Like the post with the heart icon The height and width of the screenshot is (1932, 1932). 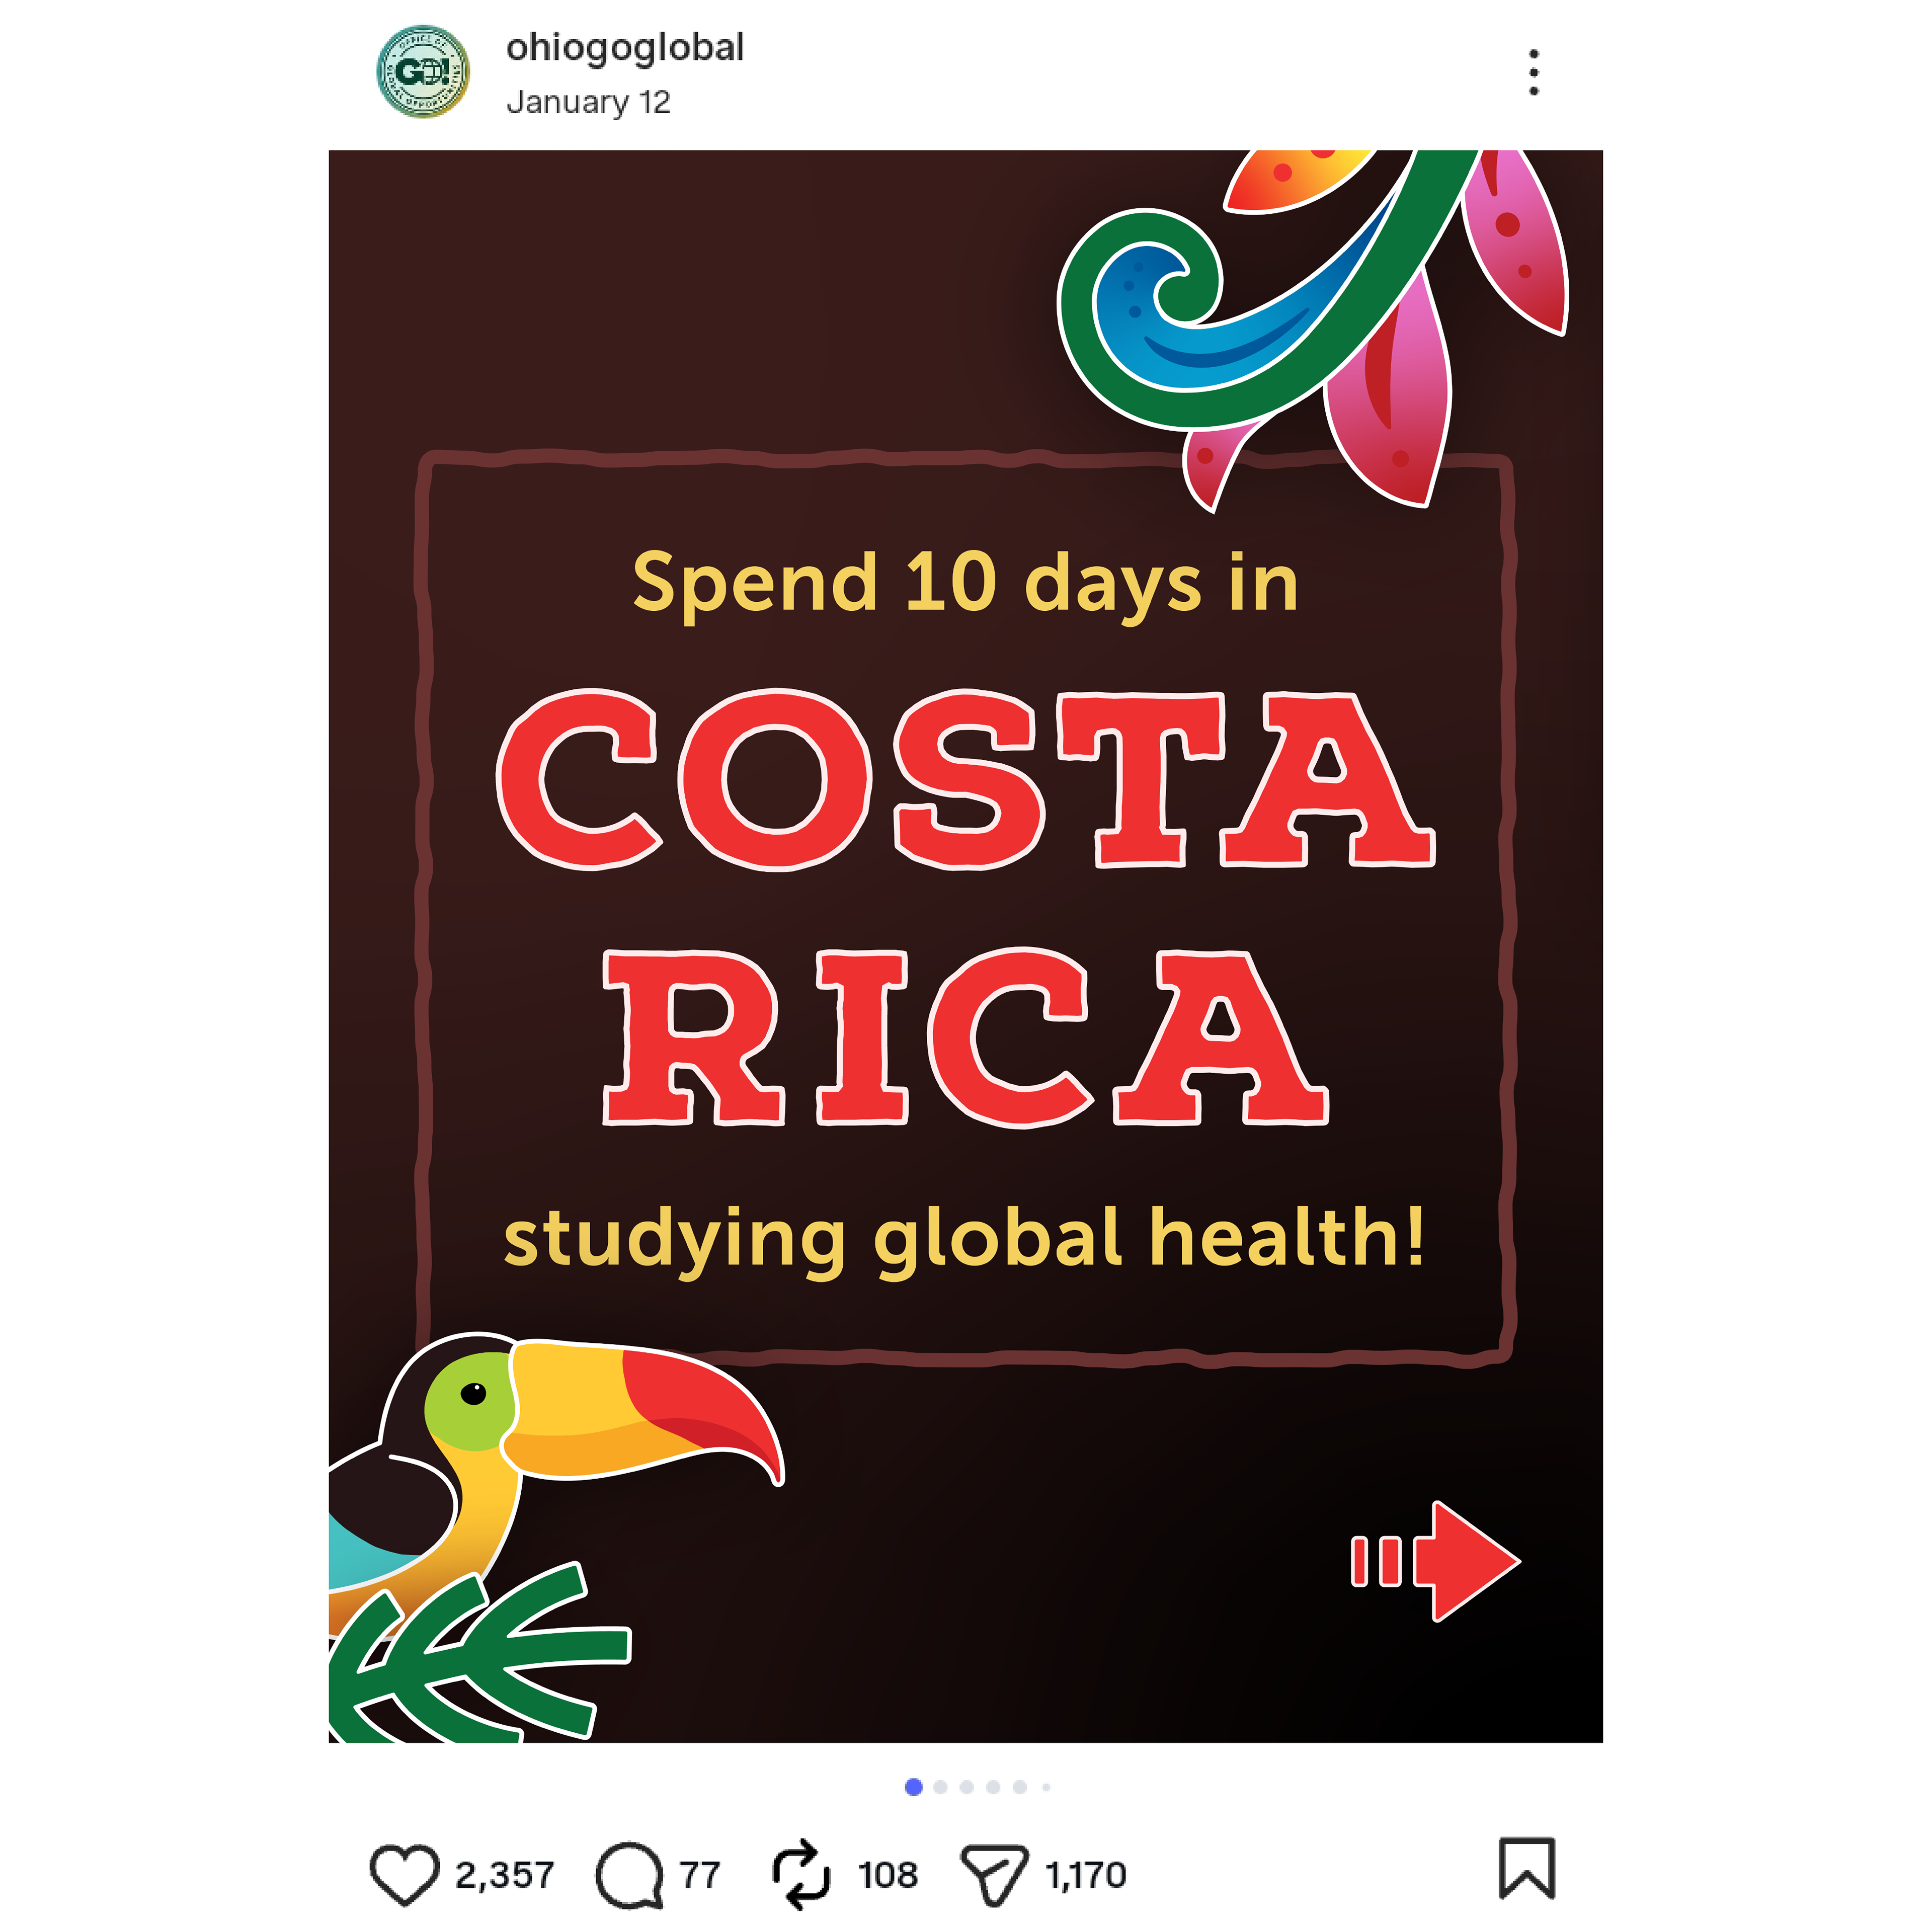click(404, 1875)
